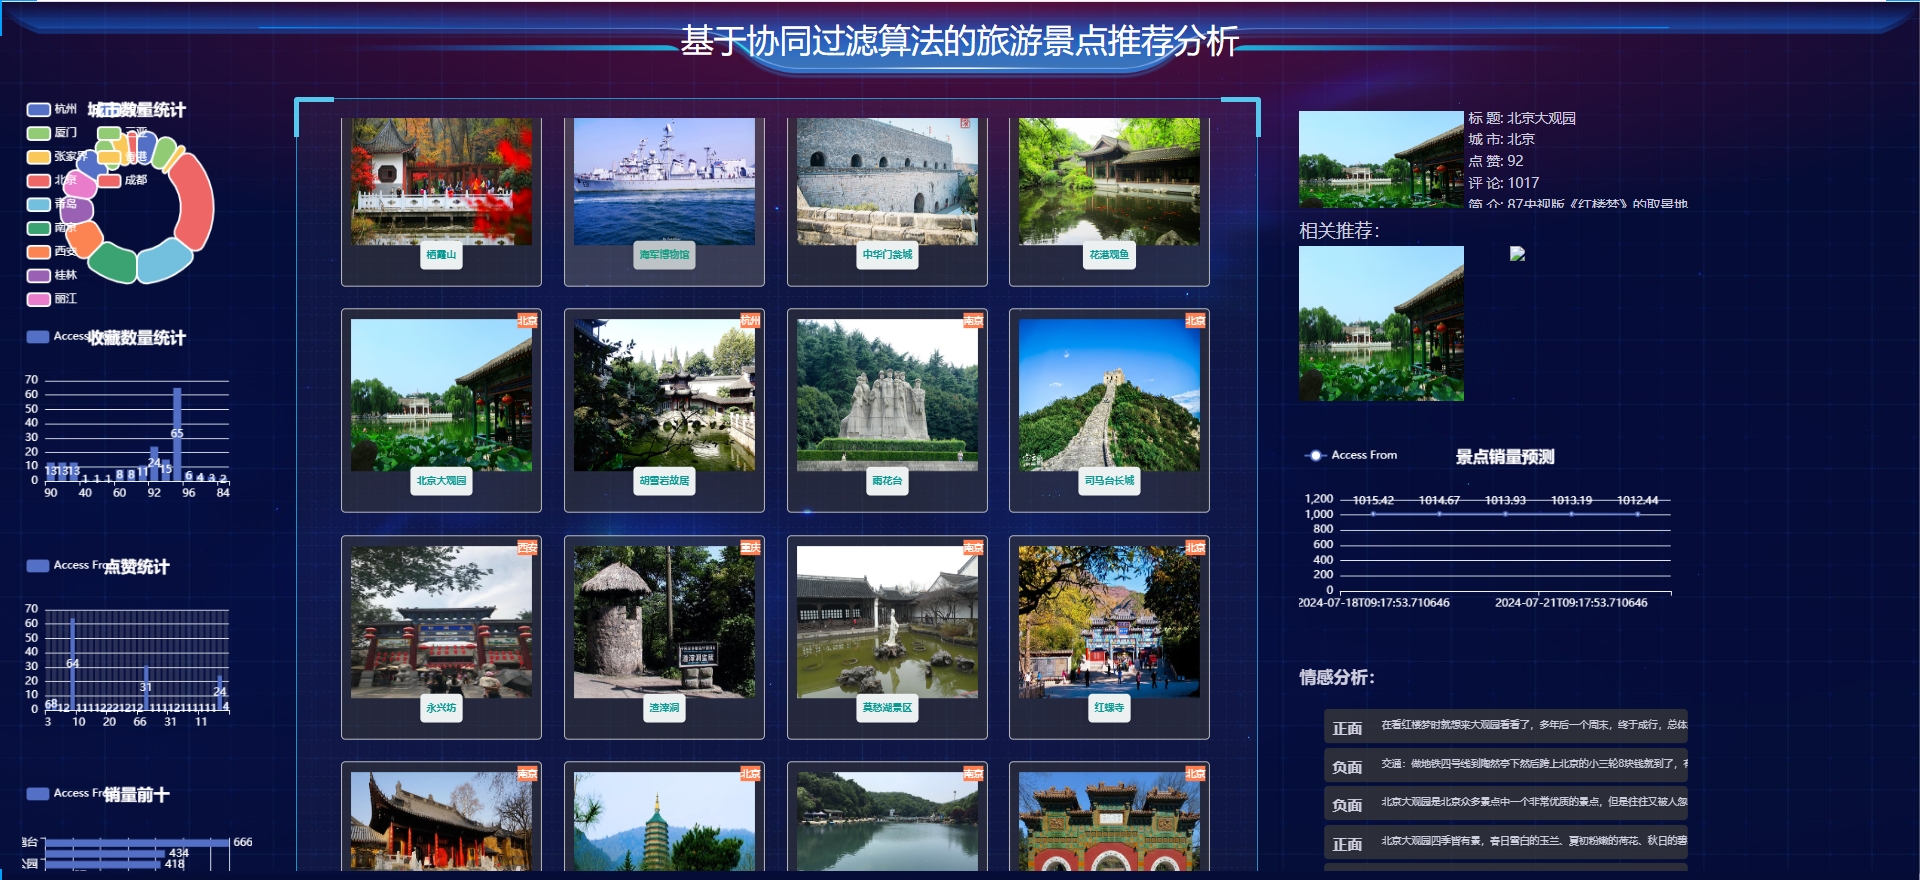Click the 北京大观园 name label

point(441,481)
